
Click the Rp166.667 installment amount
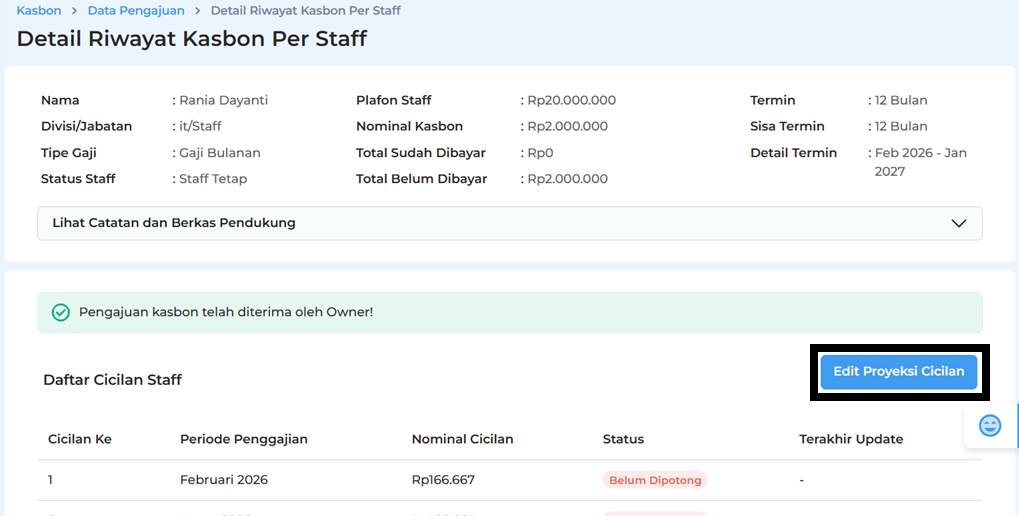coord(443,480)
